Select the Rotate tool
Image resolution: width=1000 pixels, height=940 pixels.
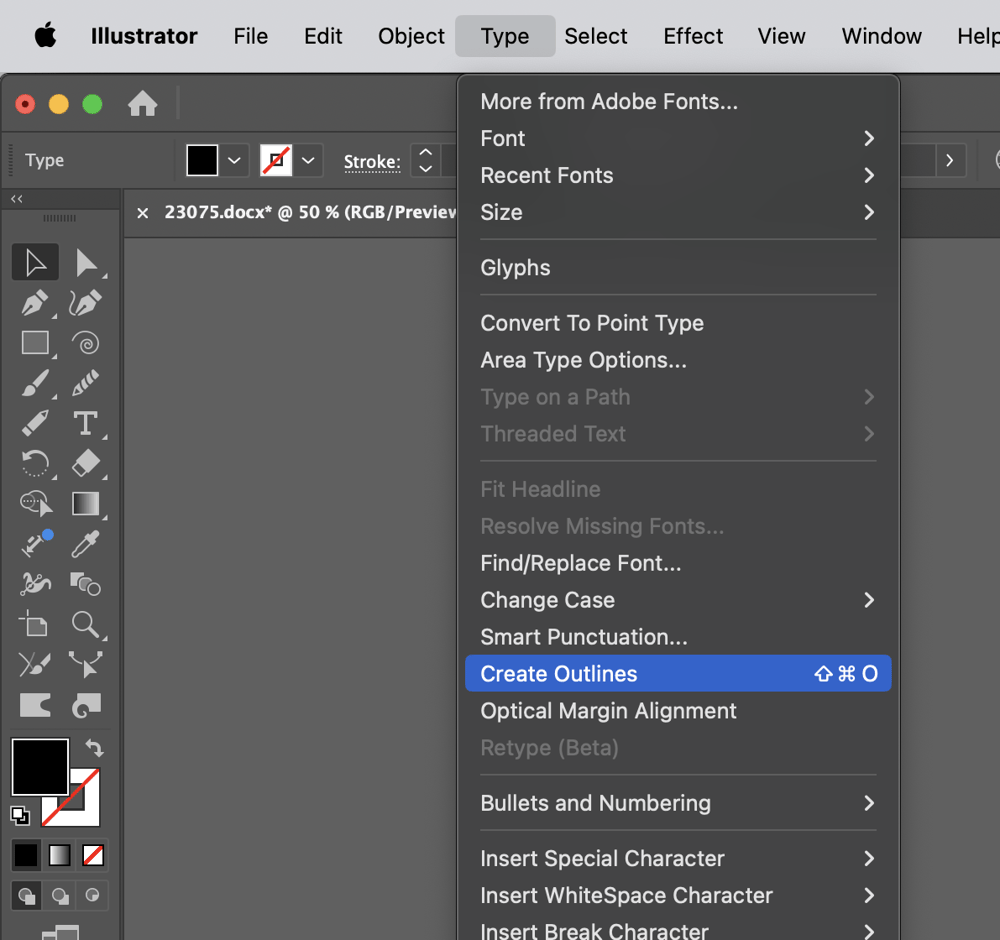[35, 464]
